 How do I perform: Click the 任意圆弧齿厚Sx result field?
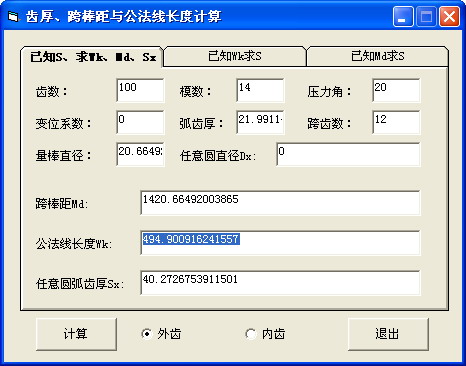coord(280,283)
